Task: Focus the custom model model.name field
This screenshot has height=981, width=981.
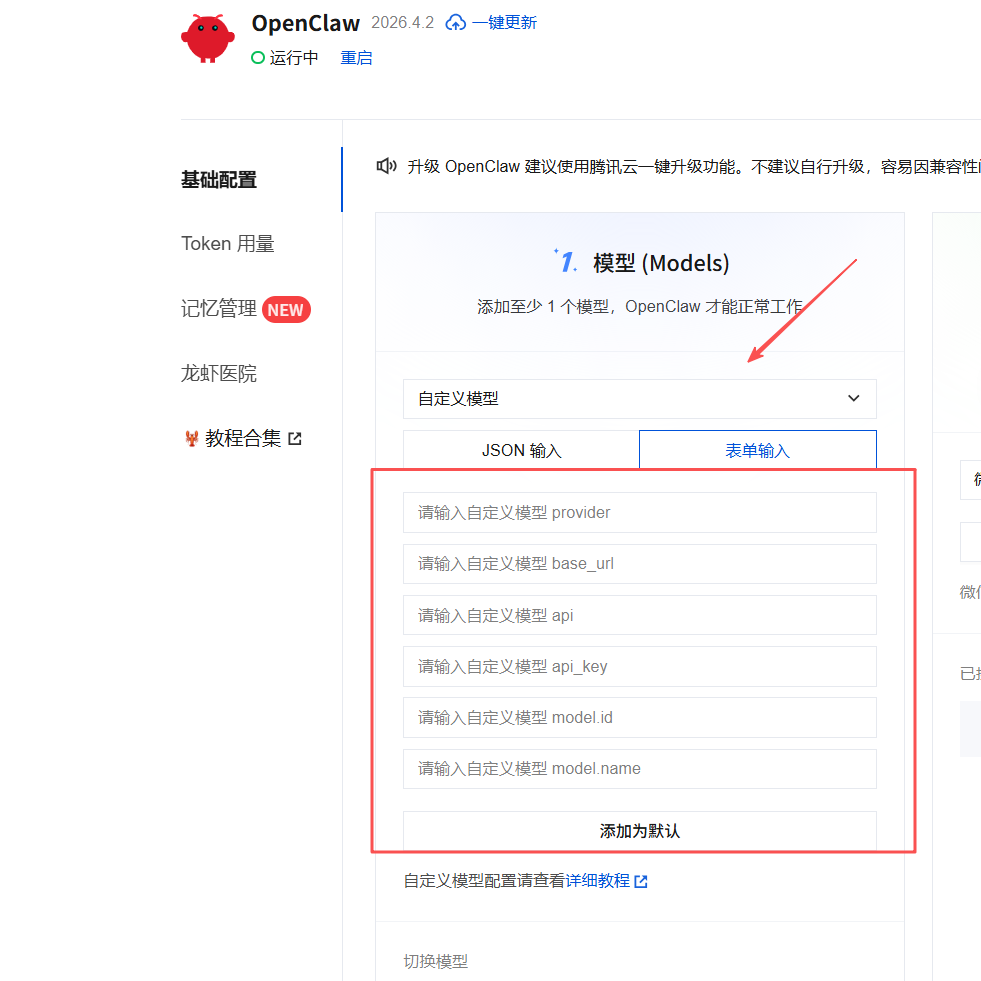Action: (x=639, y=769)
